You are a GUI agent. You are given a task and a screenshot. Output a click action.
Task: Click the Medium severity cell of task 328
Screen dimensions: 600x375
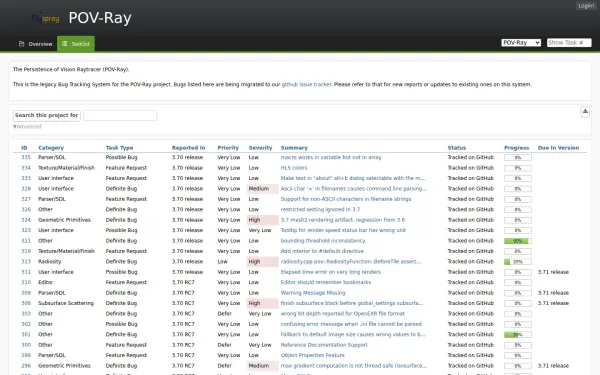click(x=262, y=189)
